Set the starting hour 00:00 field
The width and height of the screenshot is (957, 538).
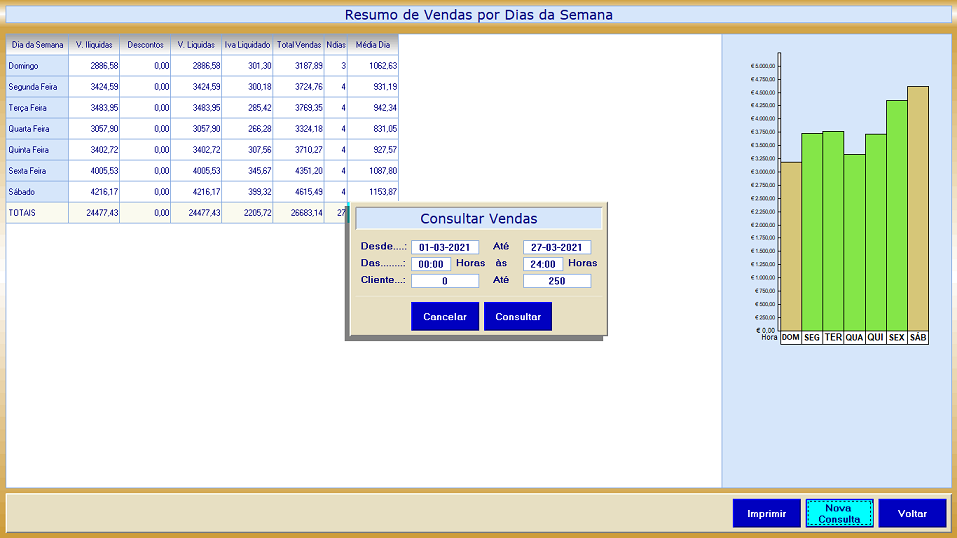(431, 264)
